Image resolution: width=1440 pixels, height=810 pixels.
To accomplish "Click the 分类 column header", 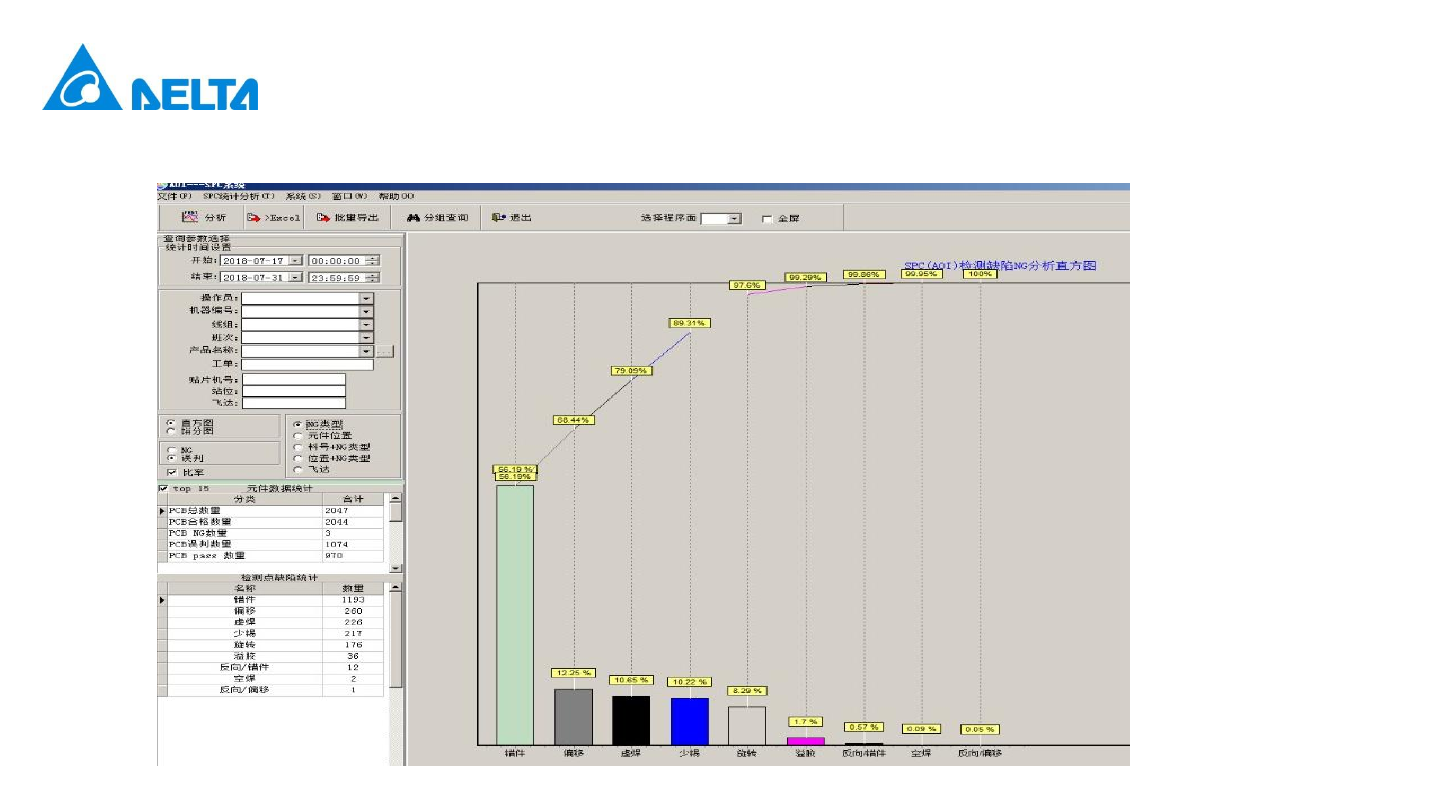I will click(245, 499).
